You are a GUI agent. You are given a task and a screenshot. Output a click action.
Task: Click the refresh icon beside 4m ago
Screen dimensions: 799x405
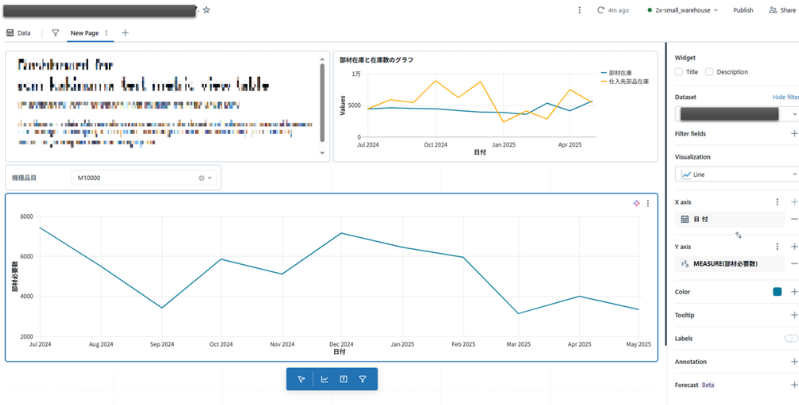point(601,10)
